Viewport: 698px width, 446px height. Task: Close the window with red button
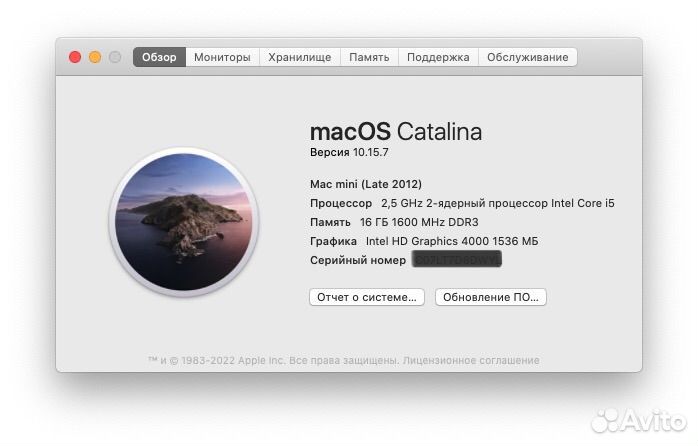[x=75, y=57]
